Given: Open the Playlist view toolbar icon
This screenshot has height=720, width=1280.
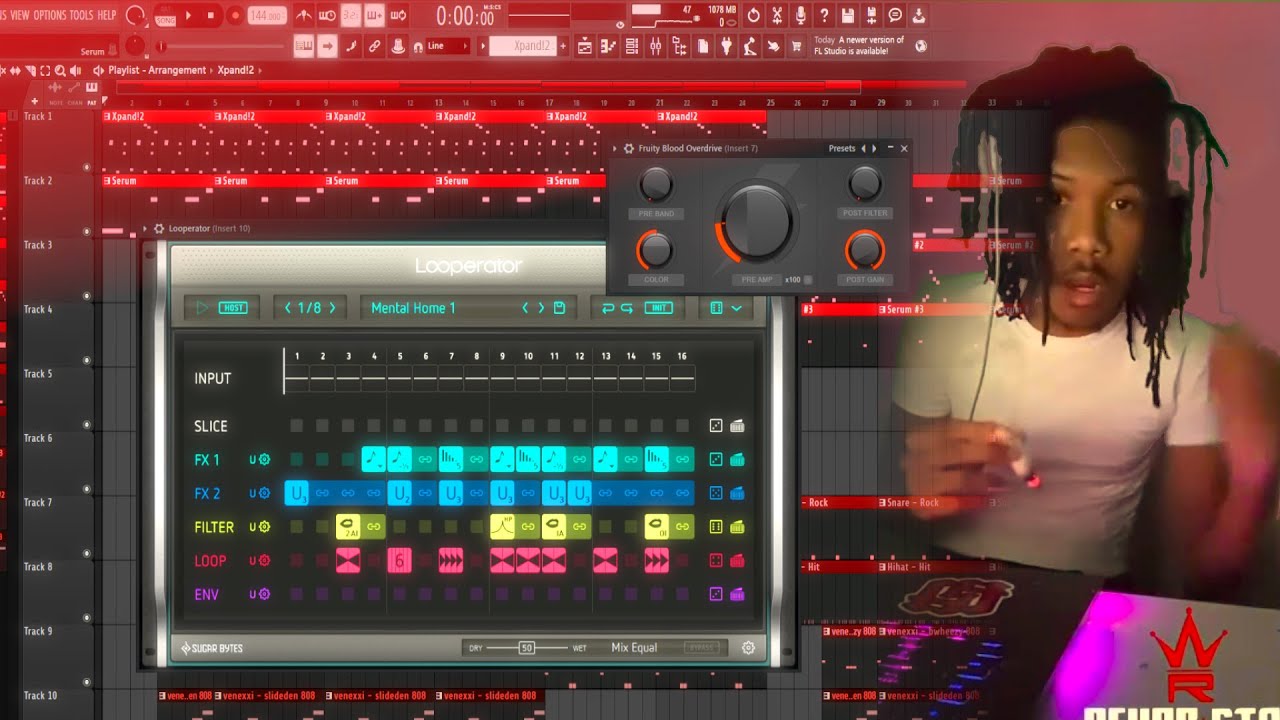Looking at the screenshot, I should pyautogui.click(x=585, y=46).
